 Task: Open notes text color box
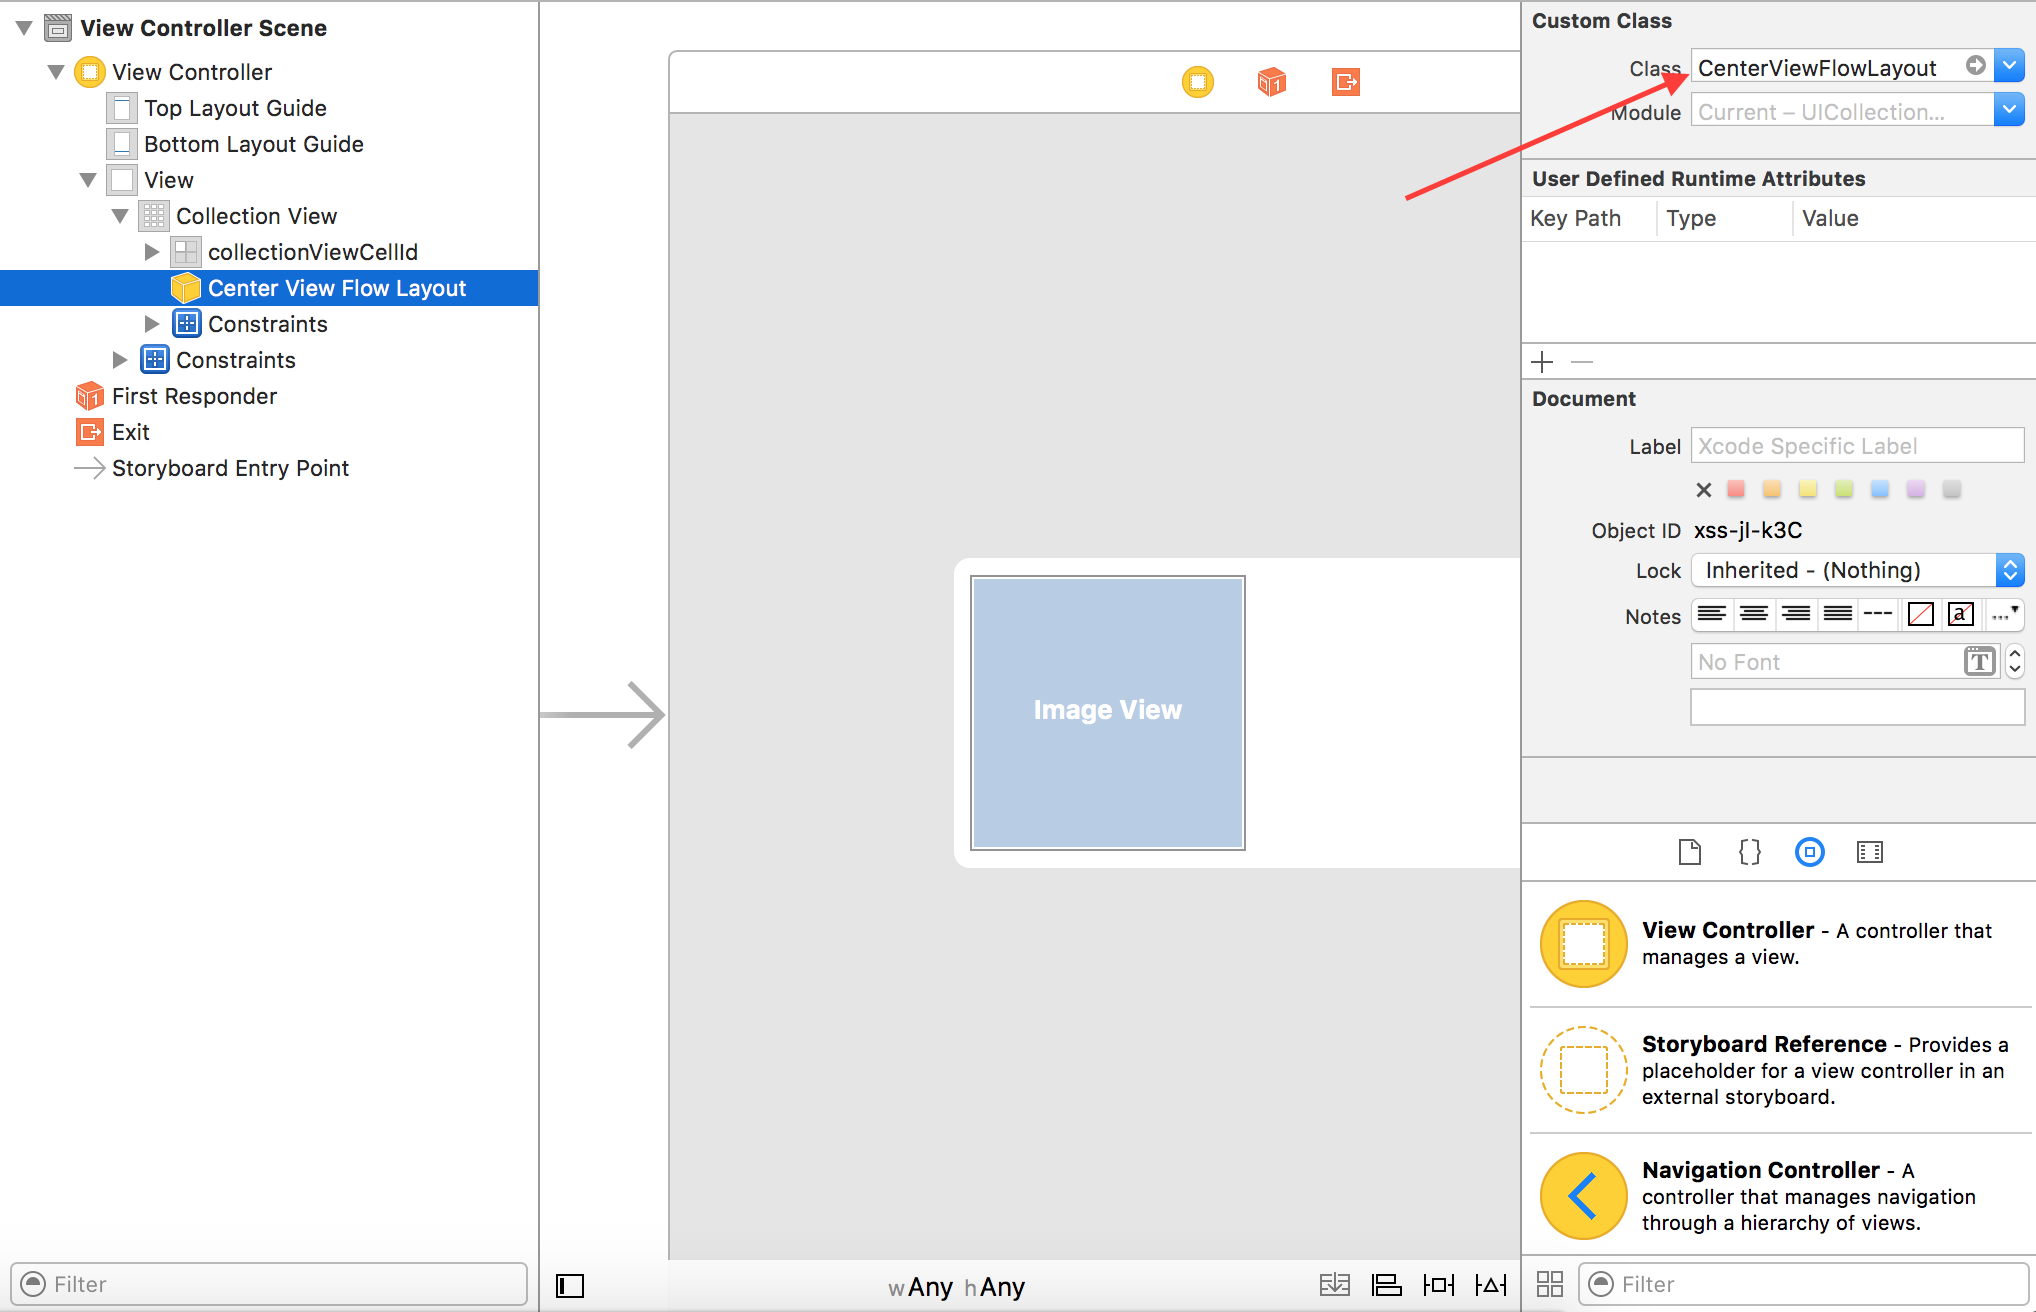click(x=1921, y=614)
